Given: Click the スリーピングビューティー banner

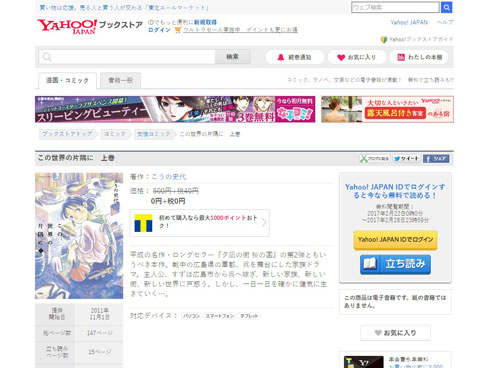Looking at the screenshot, I should (x=175, y=109).
